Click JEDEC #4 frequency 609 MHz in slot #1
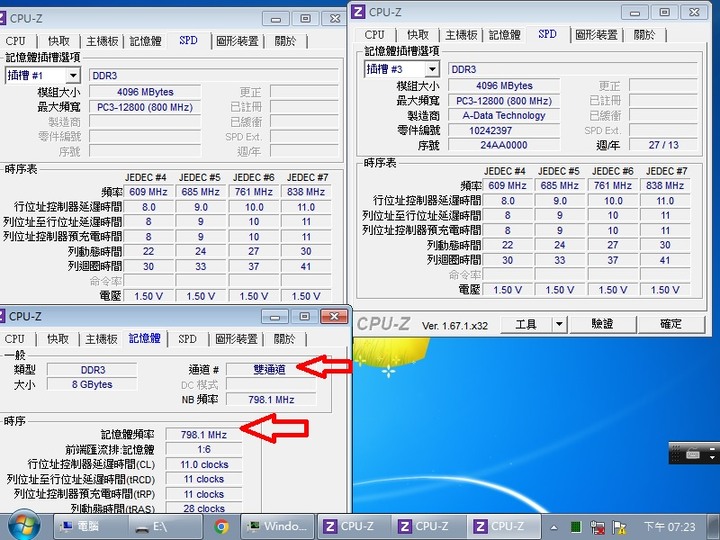Screen dimensions: 720x540 148,191
